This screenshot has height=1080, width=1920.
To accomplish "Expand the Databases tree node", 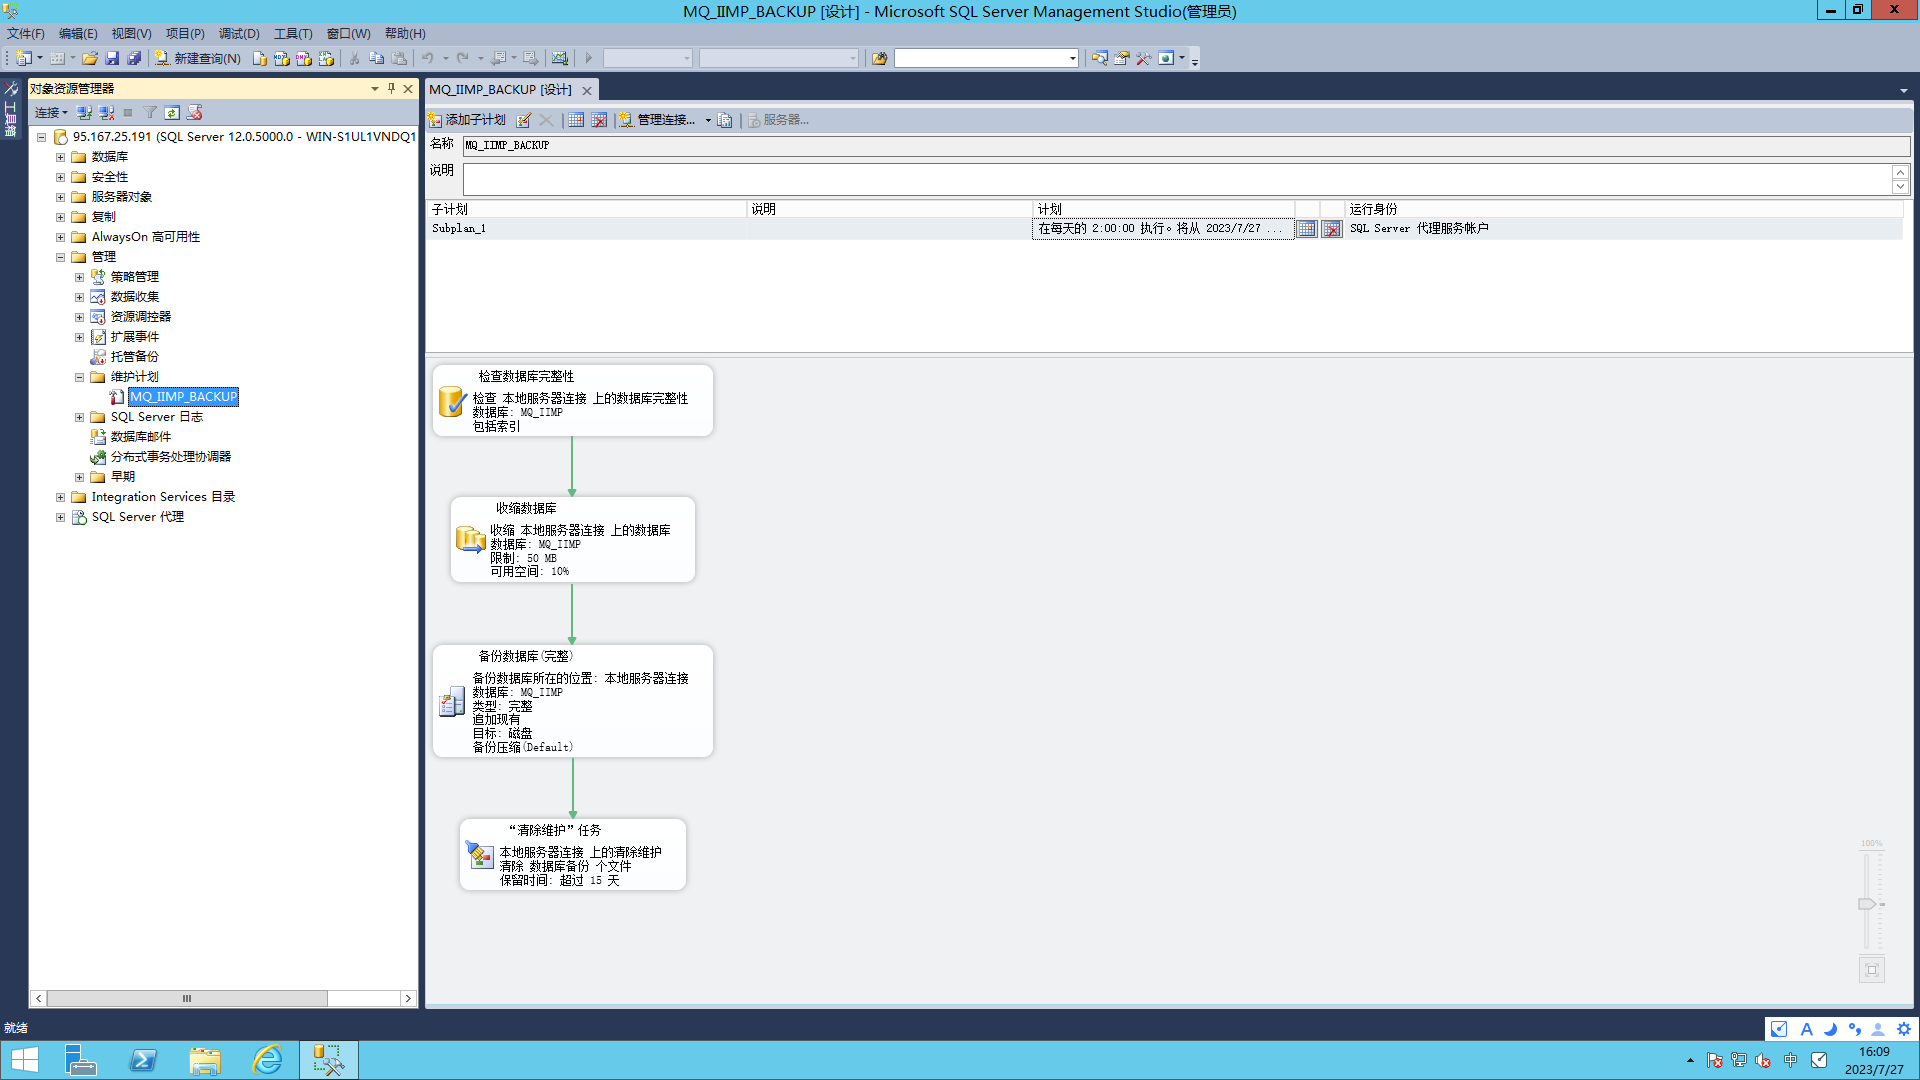I will coord(60,157).
